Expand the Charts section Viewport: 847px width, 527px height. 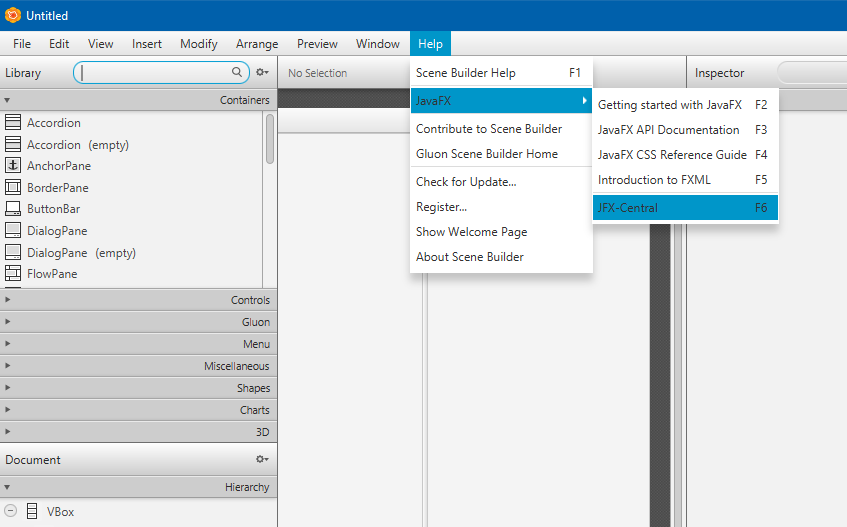click(8, 409)
